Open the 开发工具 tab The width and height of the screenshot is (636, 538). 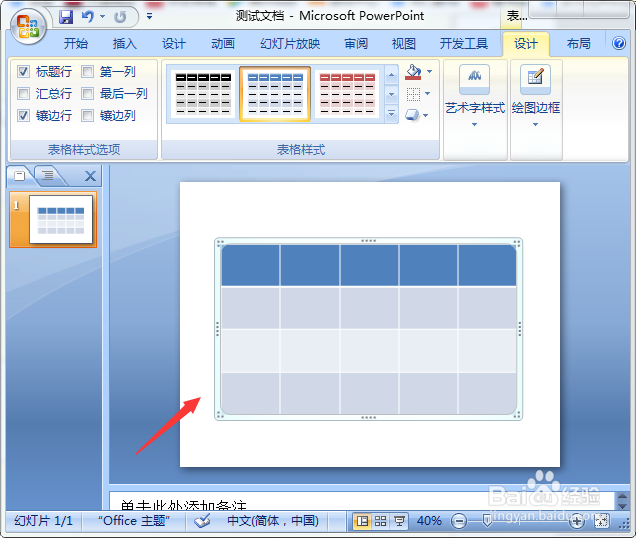point(464,43)
